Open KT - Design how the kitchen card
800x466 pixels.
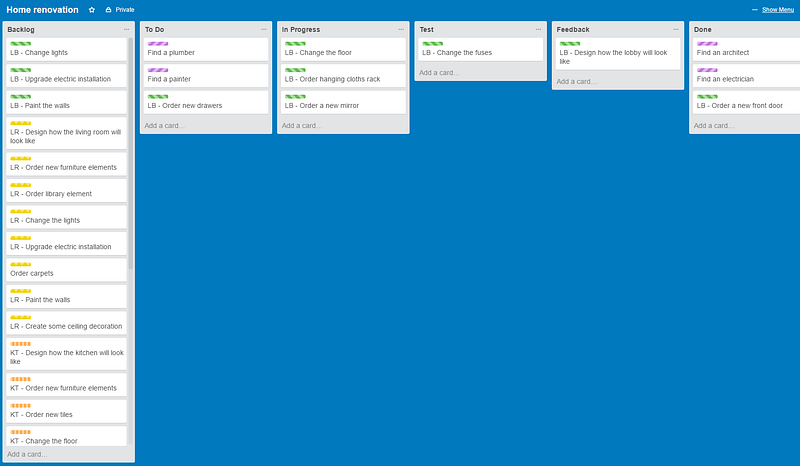pos(66,354)
